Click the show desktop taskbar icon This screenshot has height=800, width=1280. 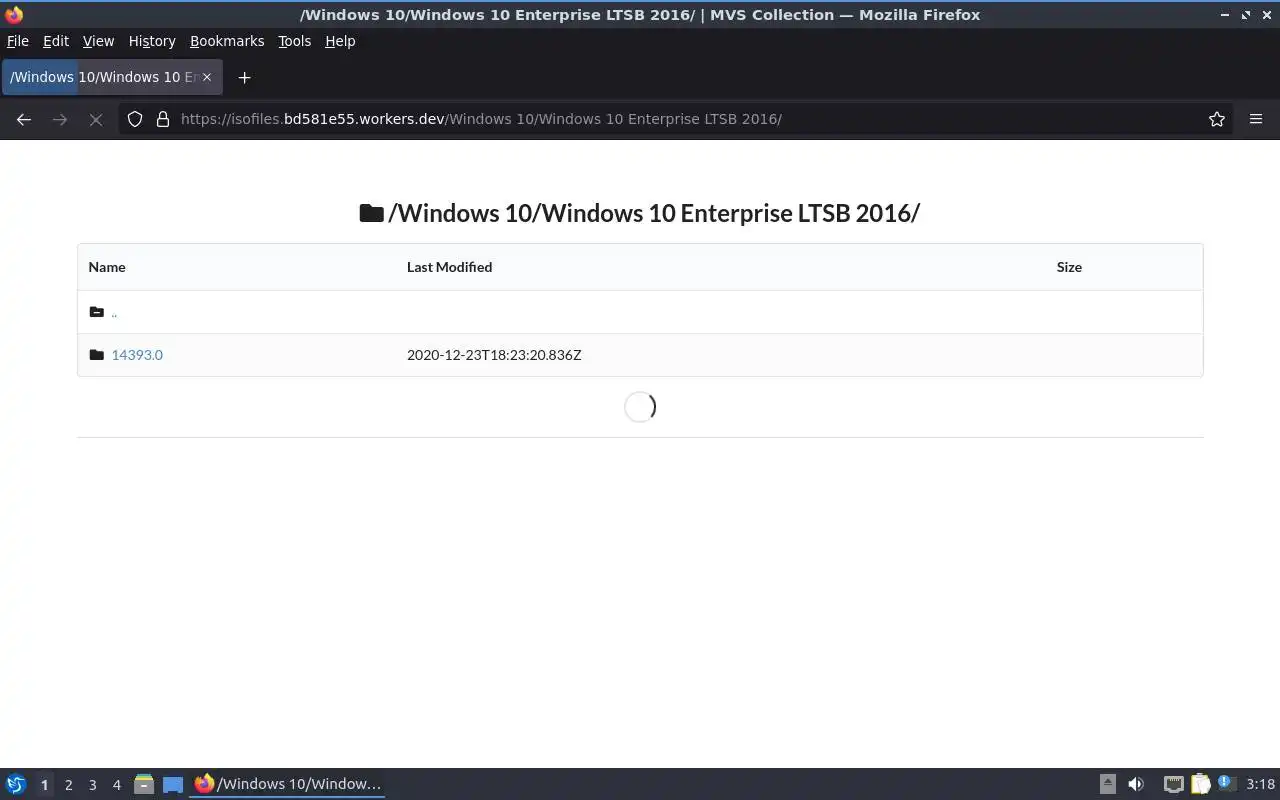point(173,784)
